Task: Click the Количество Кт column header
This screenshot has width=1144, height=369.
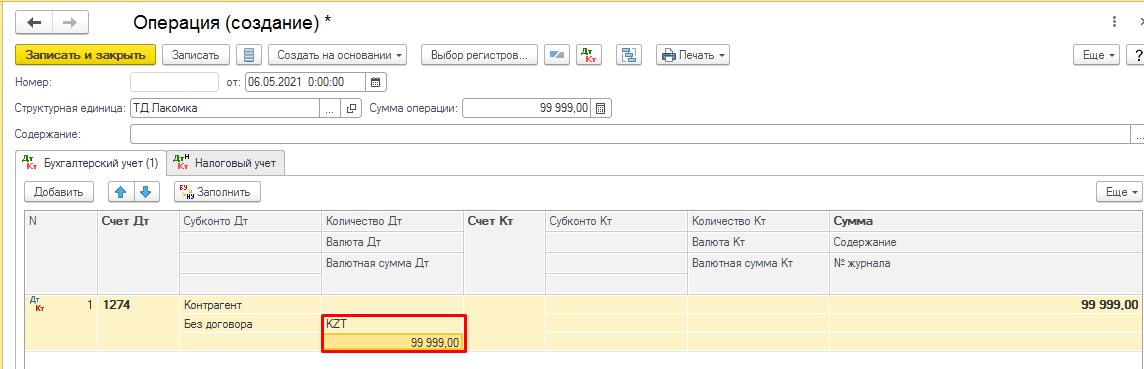Action: point(758,221)
